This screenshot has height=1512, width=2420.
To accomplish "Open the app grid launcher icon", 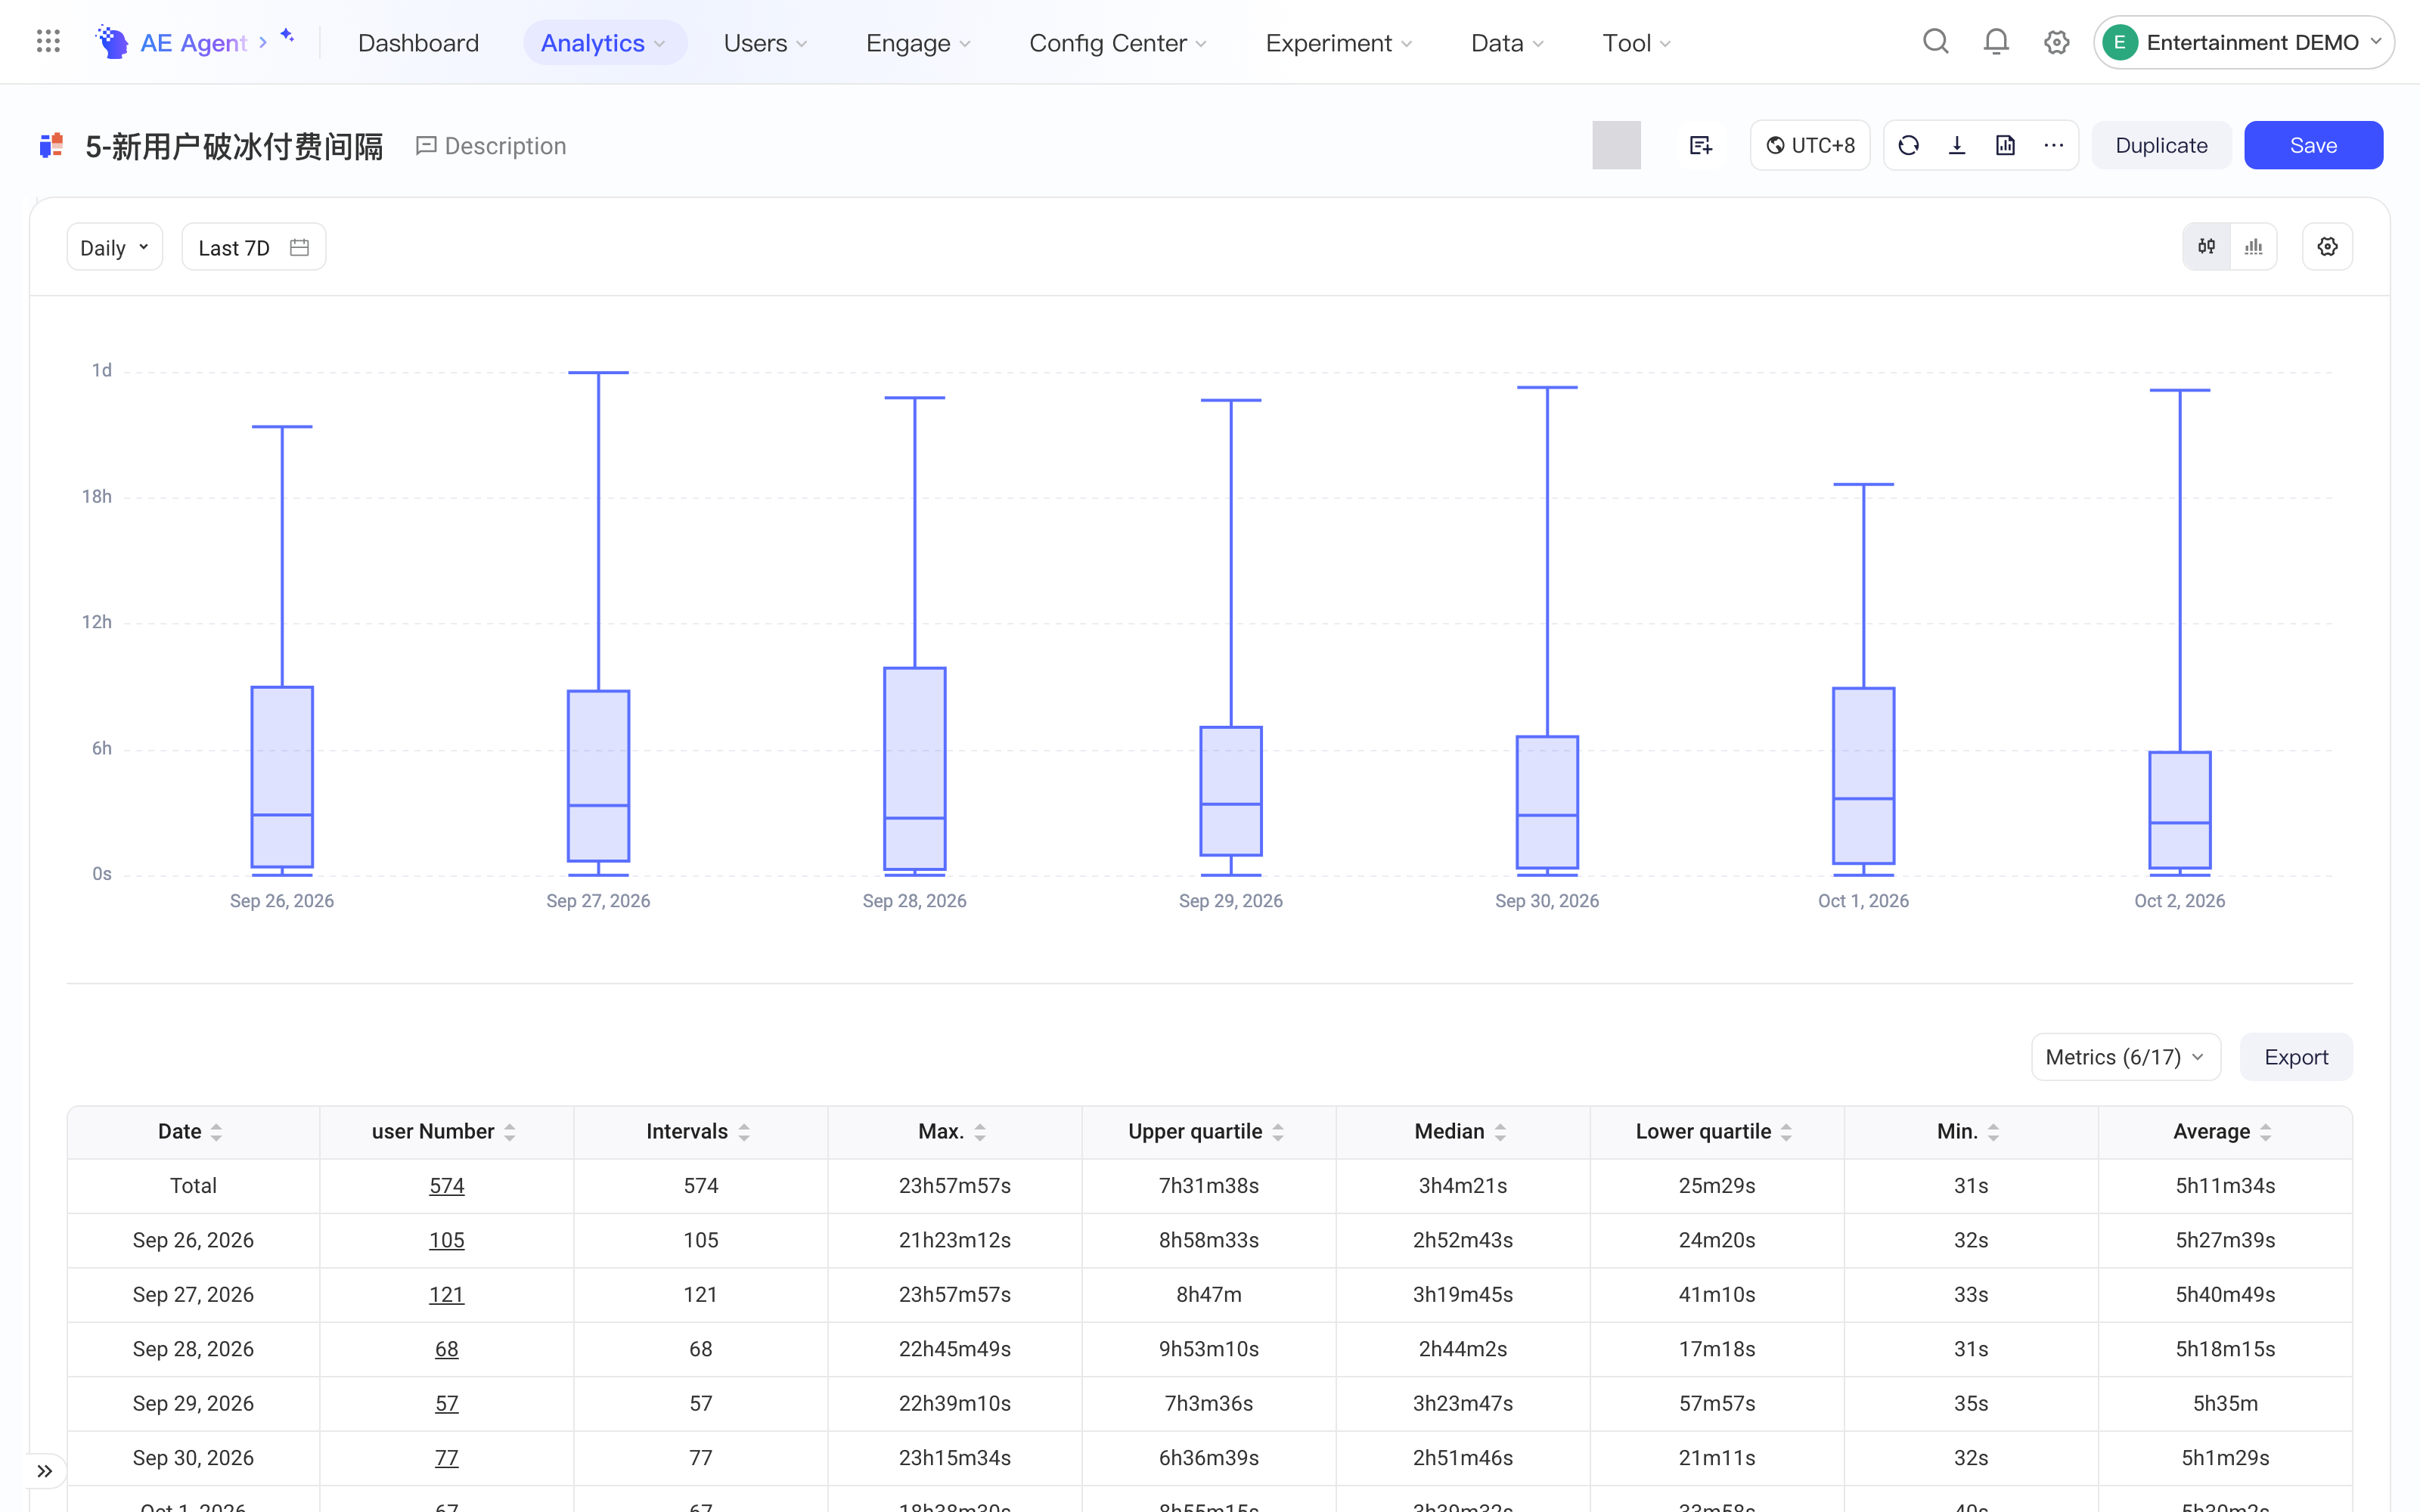I will pyautogui.click(x=48, y=42).
